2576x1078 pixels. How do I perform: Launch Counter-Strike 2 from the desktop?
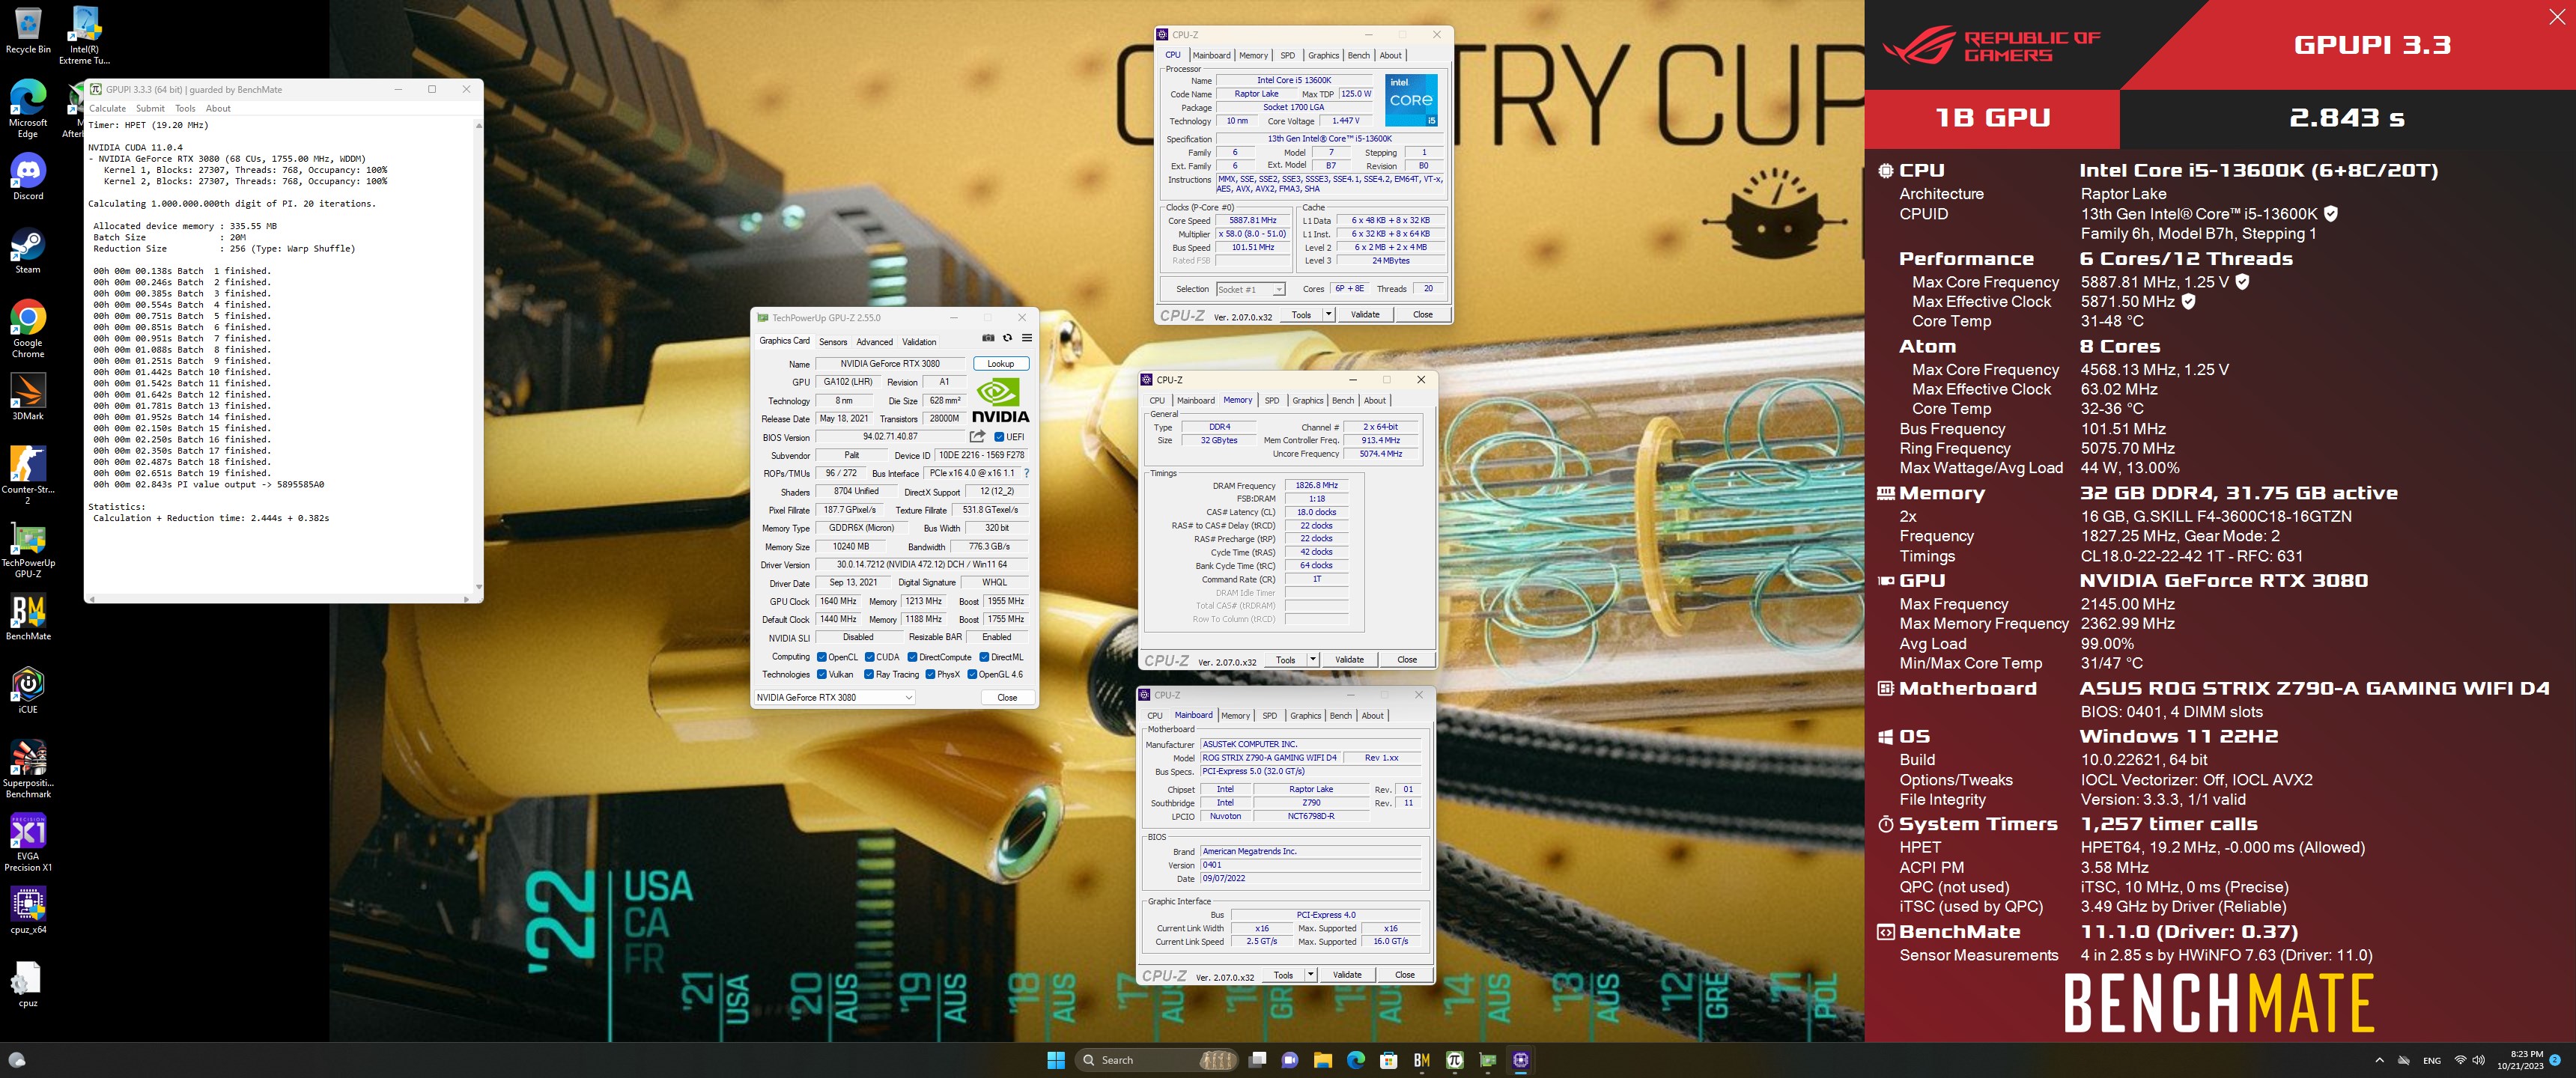(x=28, y=474)
